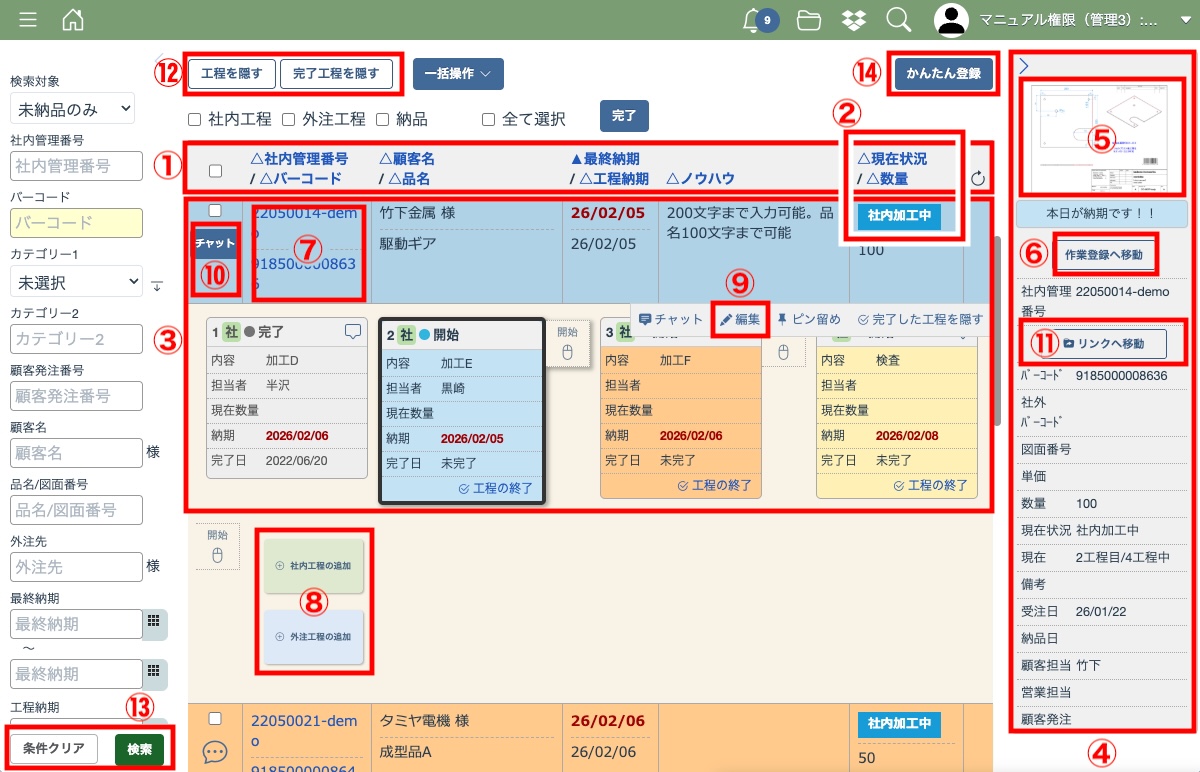
Task: Go to home via house icon
Action: 73,20
